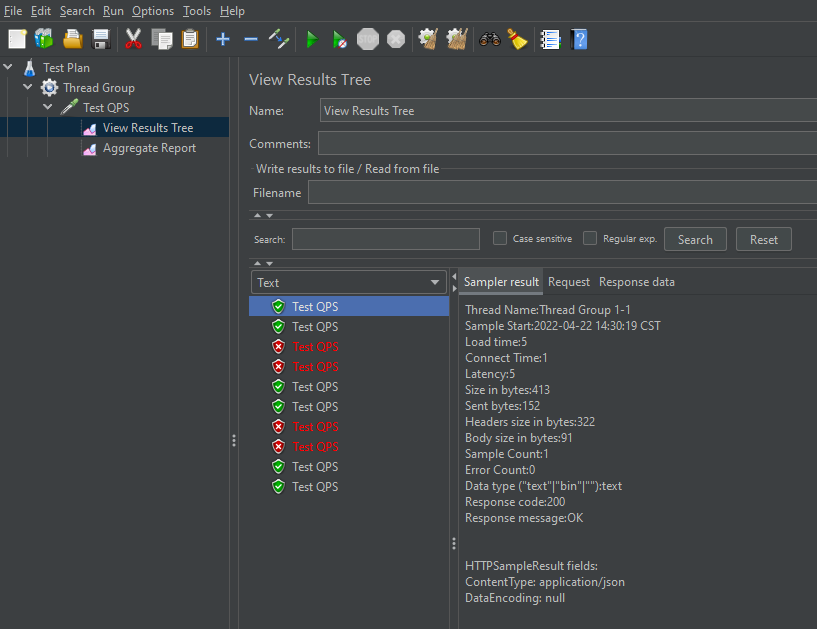Click the Aggregate Report graph icon
Image resolution: width=817 pixels, height=629 pixels.
pos(90,150)
